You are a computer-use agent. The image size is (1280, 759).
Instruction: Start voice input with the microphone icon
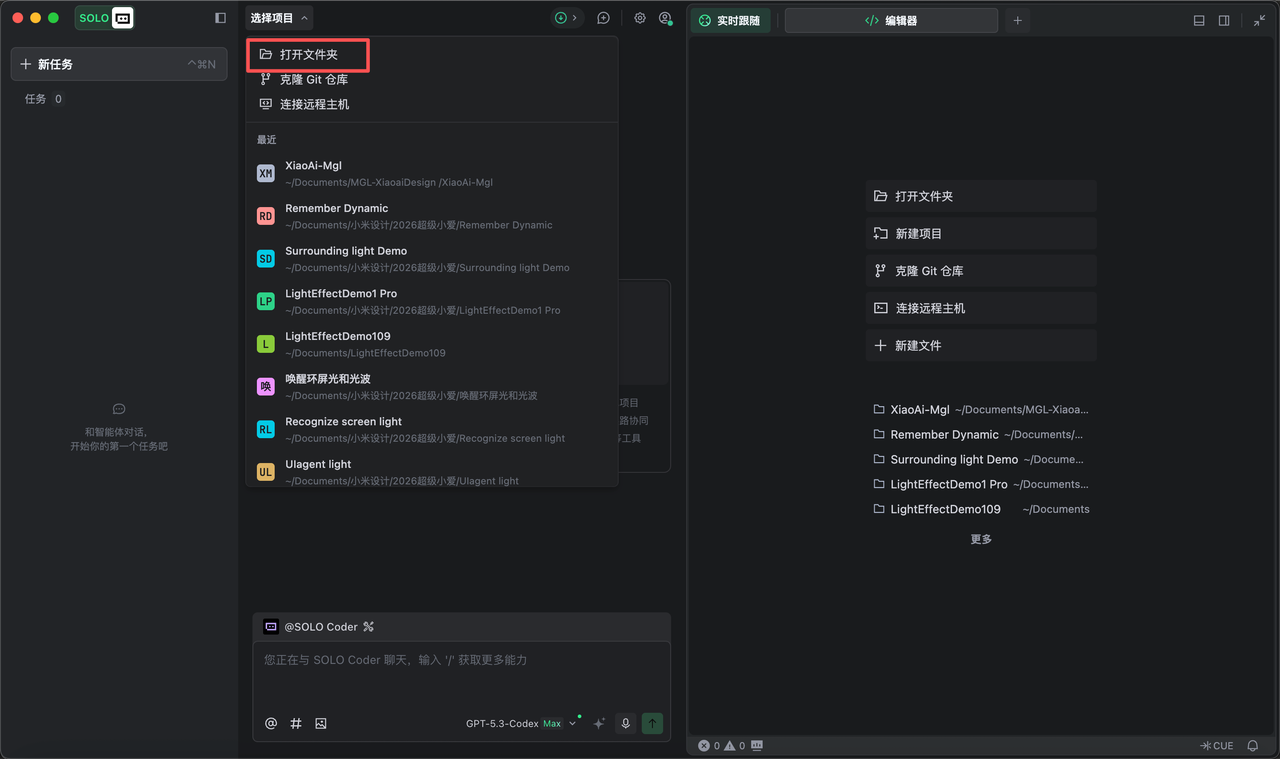point(626,723)
